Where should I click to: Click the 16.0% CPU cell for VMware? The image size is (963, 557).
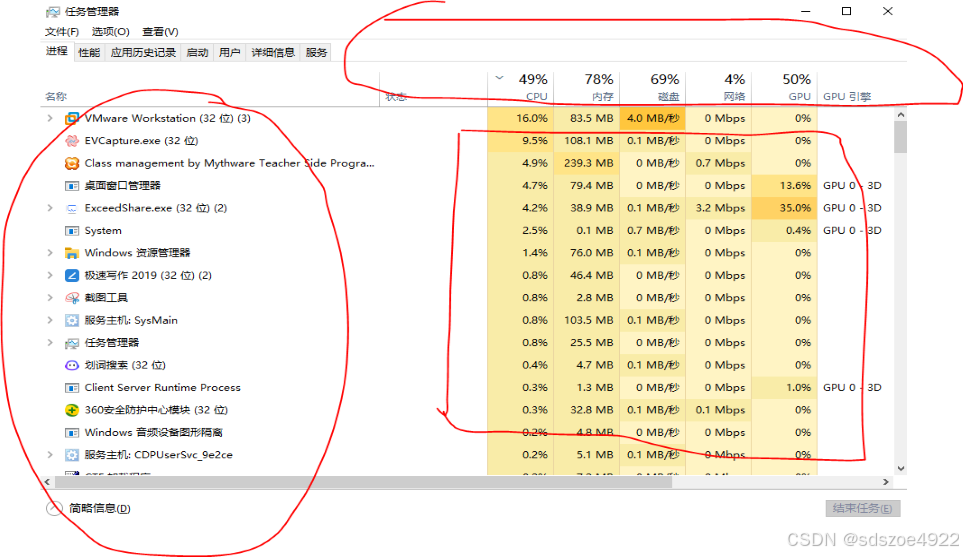(x=521, y=118)
